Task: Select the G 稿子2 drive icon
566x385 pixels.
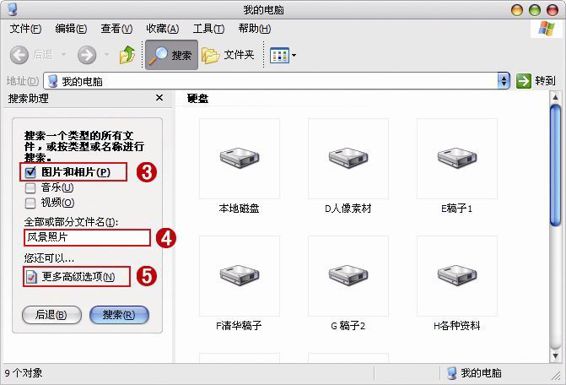Action: 348,276
